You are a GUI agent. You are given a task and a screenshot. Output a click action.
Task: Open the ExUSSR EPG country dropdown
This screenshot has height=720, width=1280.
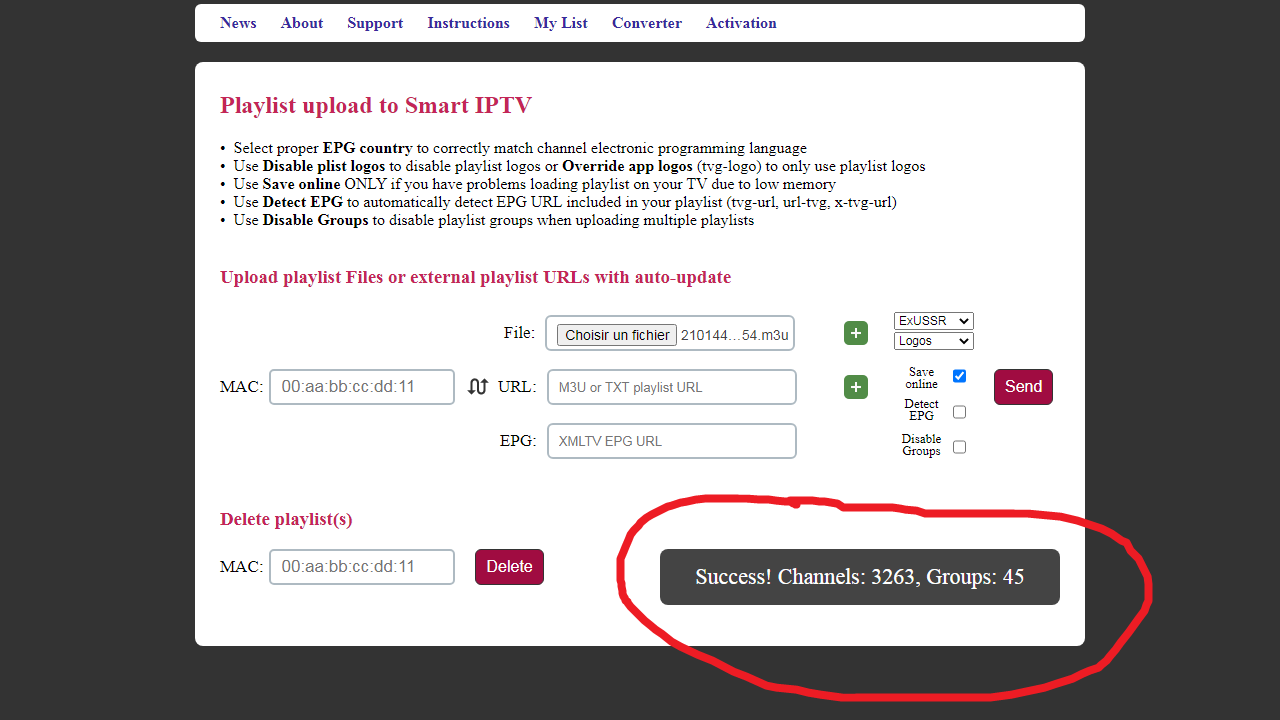934,321
